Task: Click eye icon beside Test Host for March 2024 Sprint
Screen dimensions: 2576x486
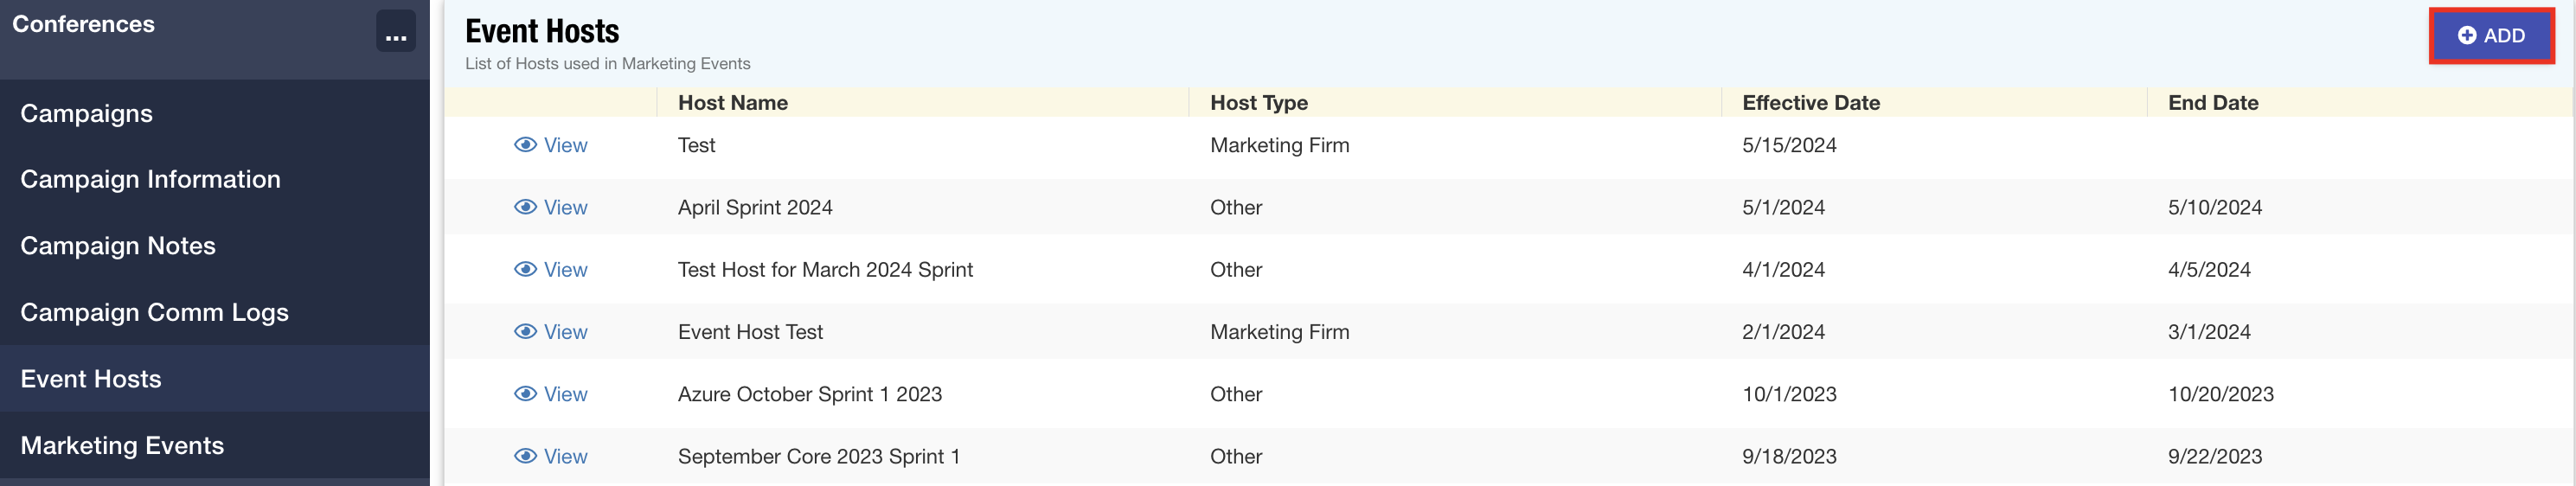Action: [525, 269]
